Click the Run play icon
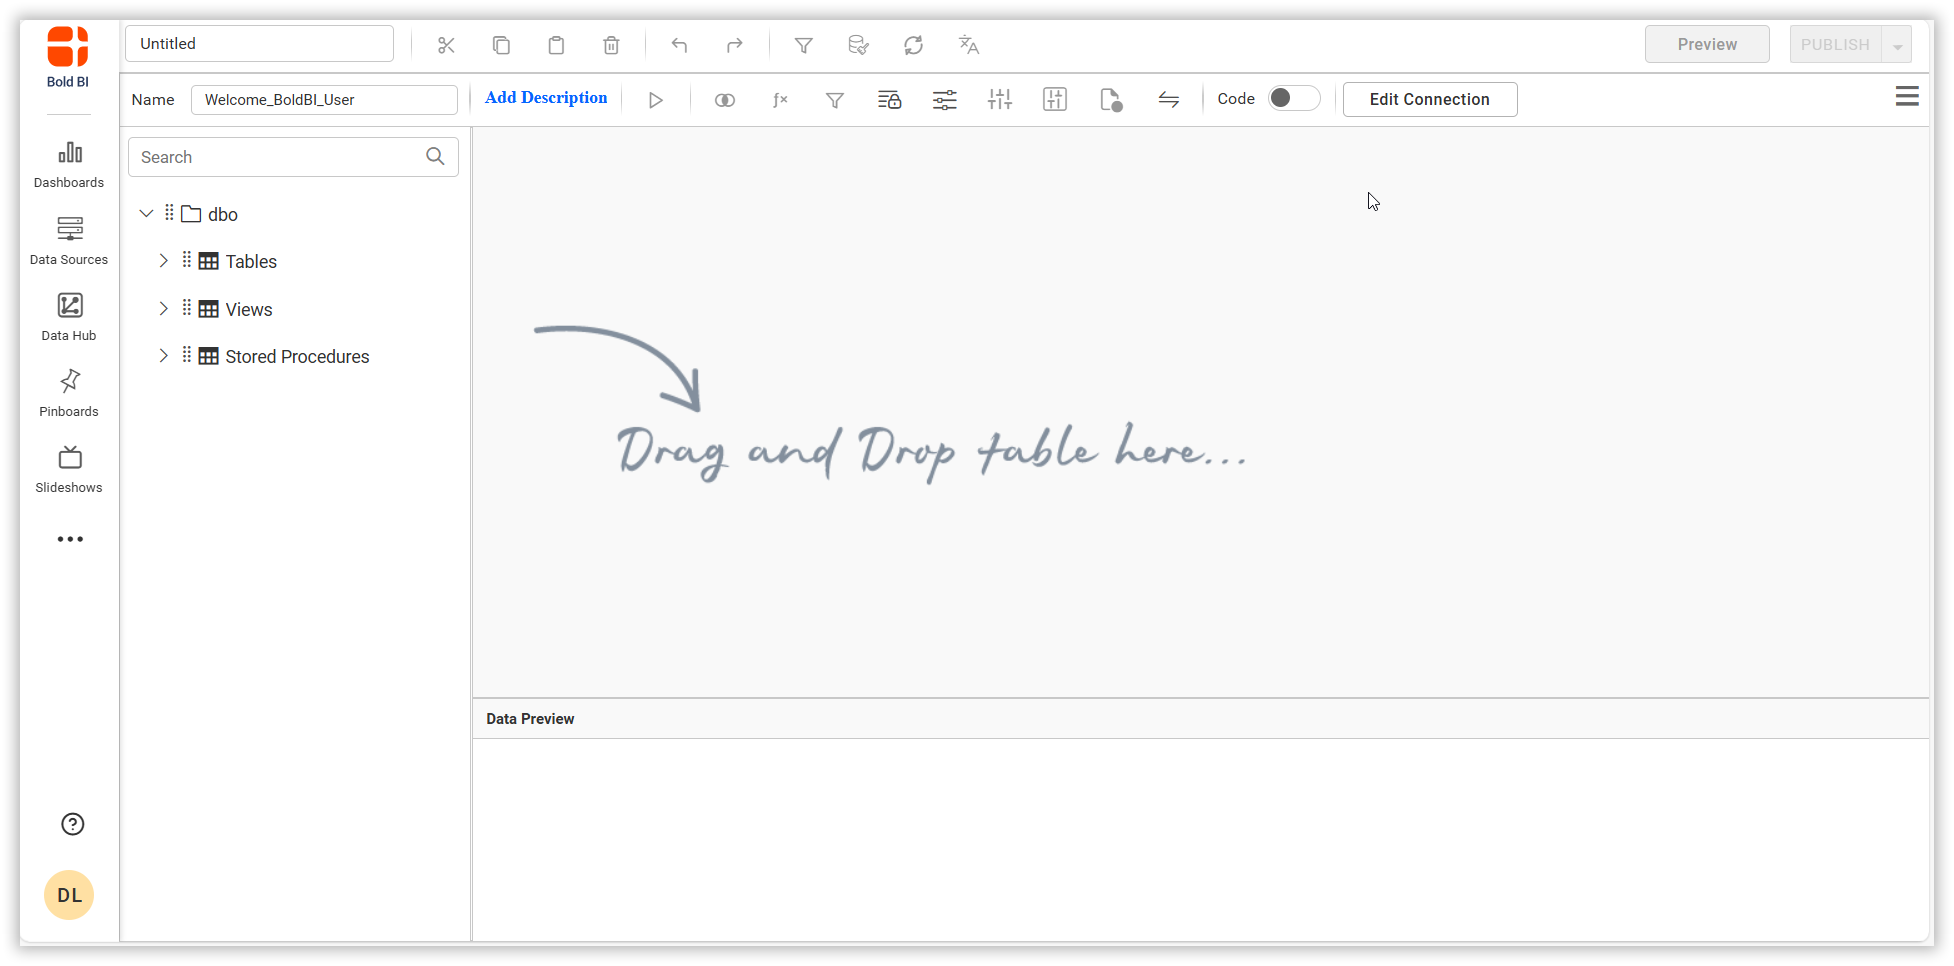 point(656,100)
